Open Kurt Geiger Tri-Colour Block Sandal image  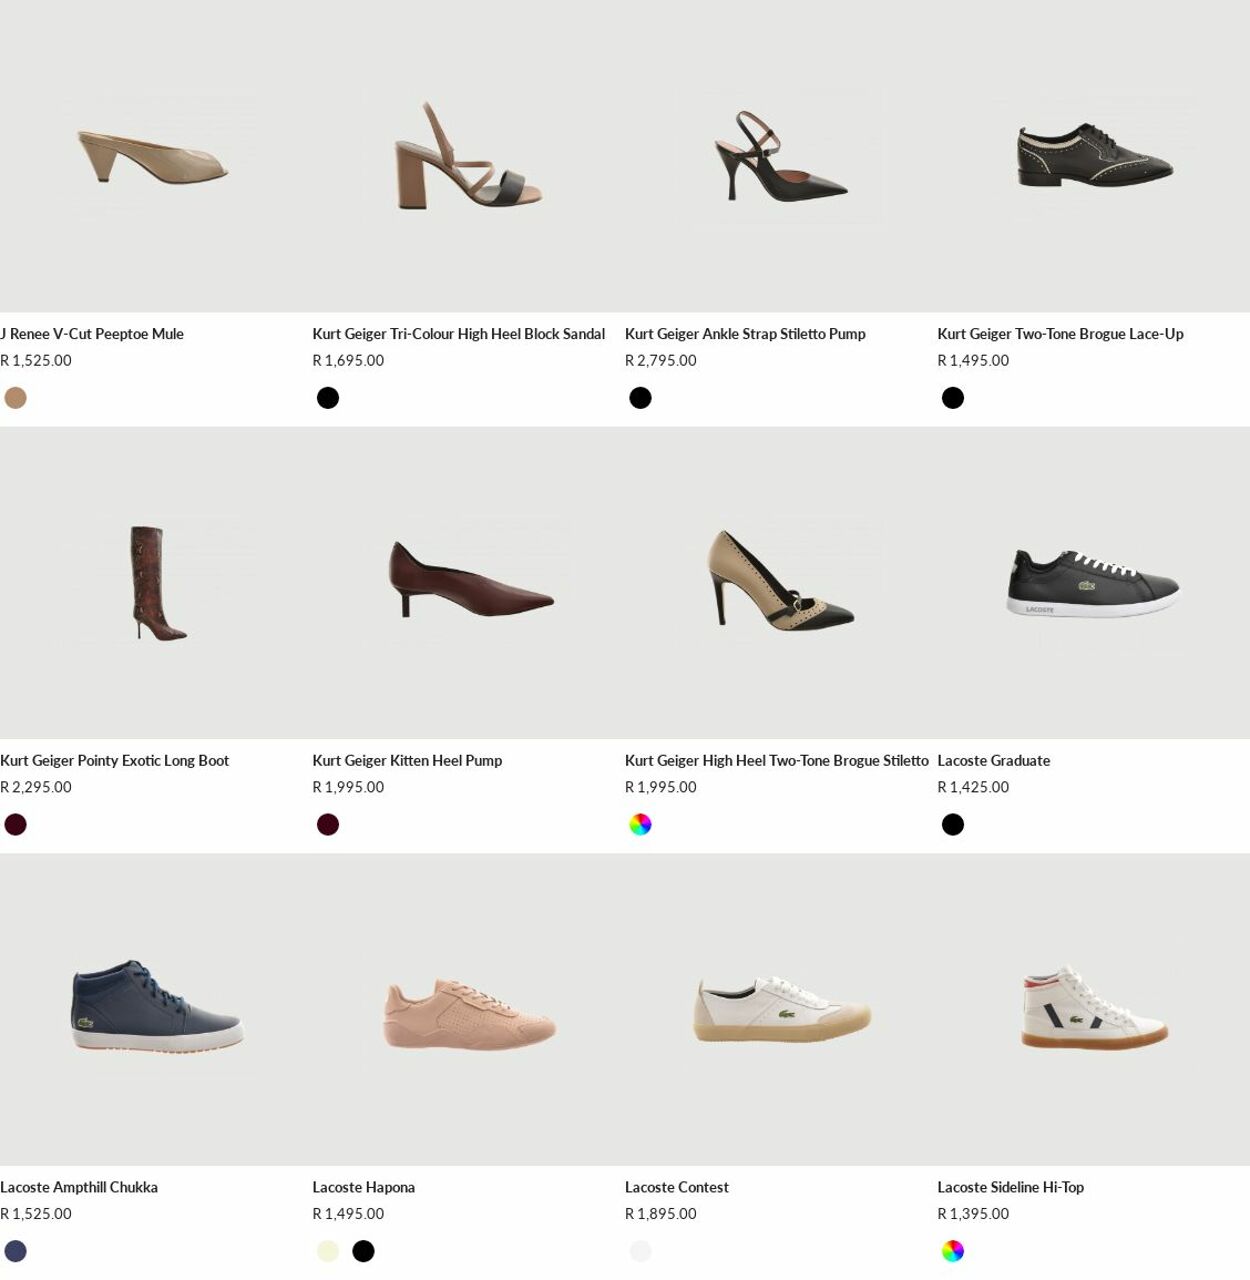point(468,156)
